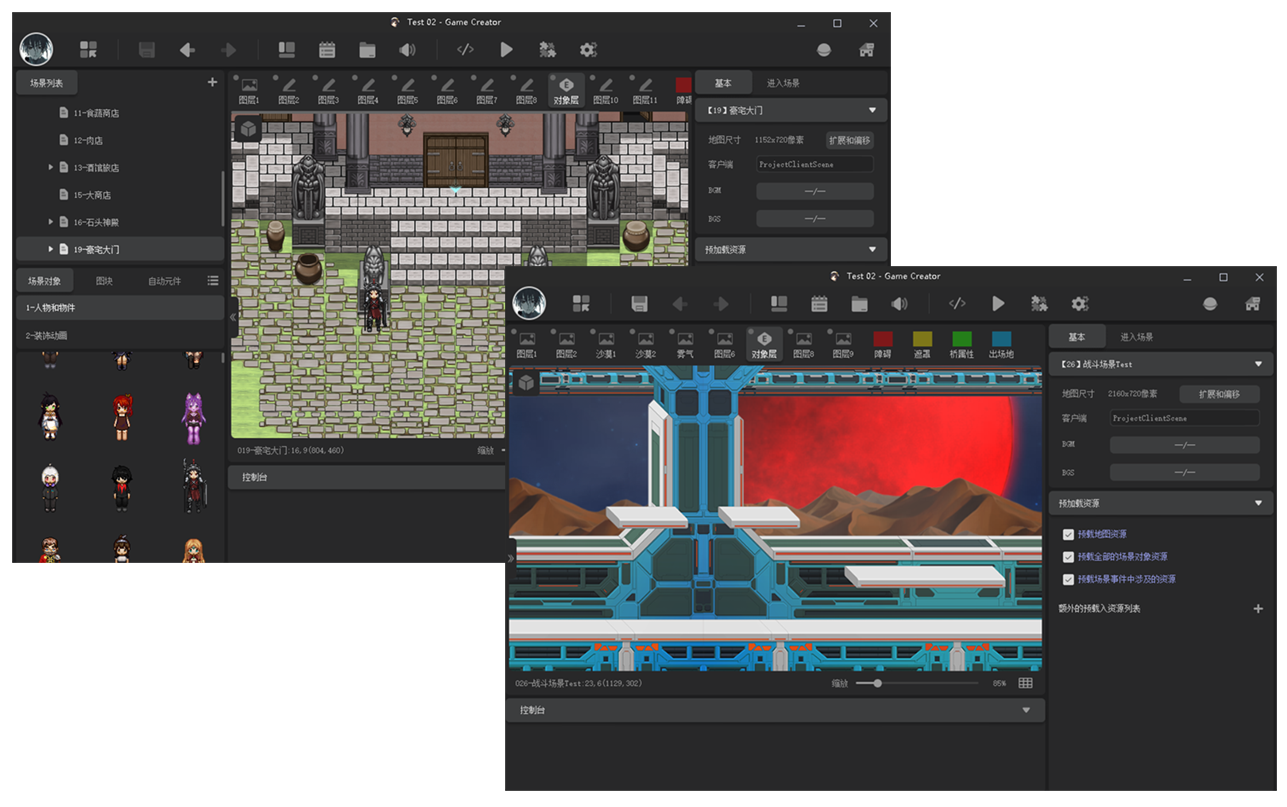Select the 基本 tab in front window
This screenshot has height=807, width=1287.
(x=1075, y=337)
